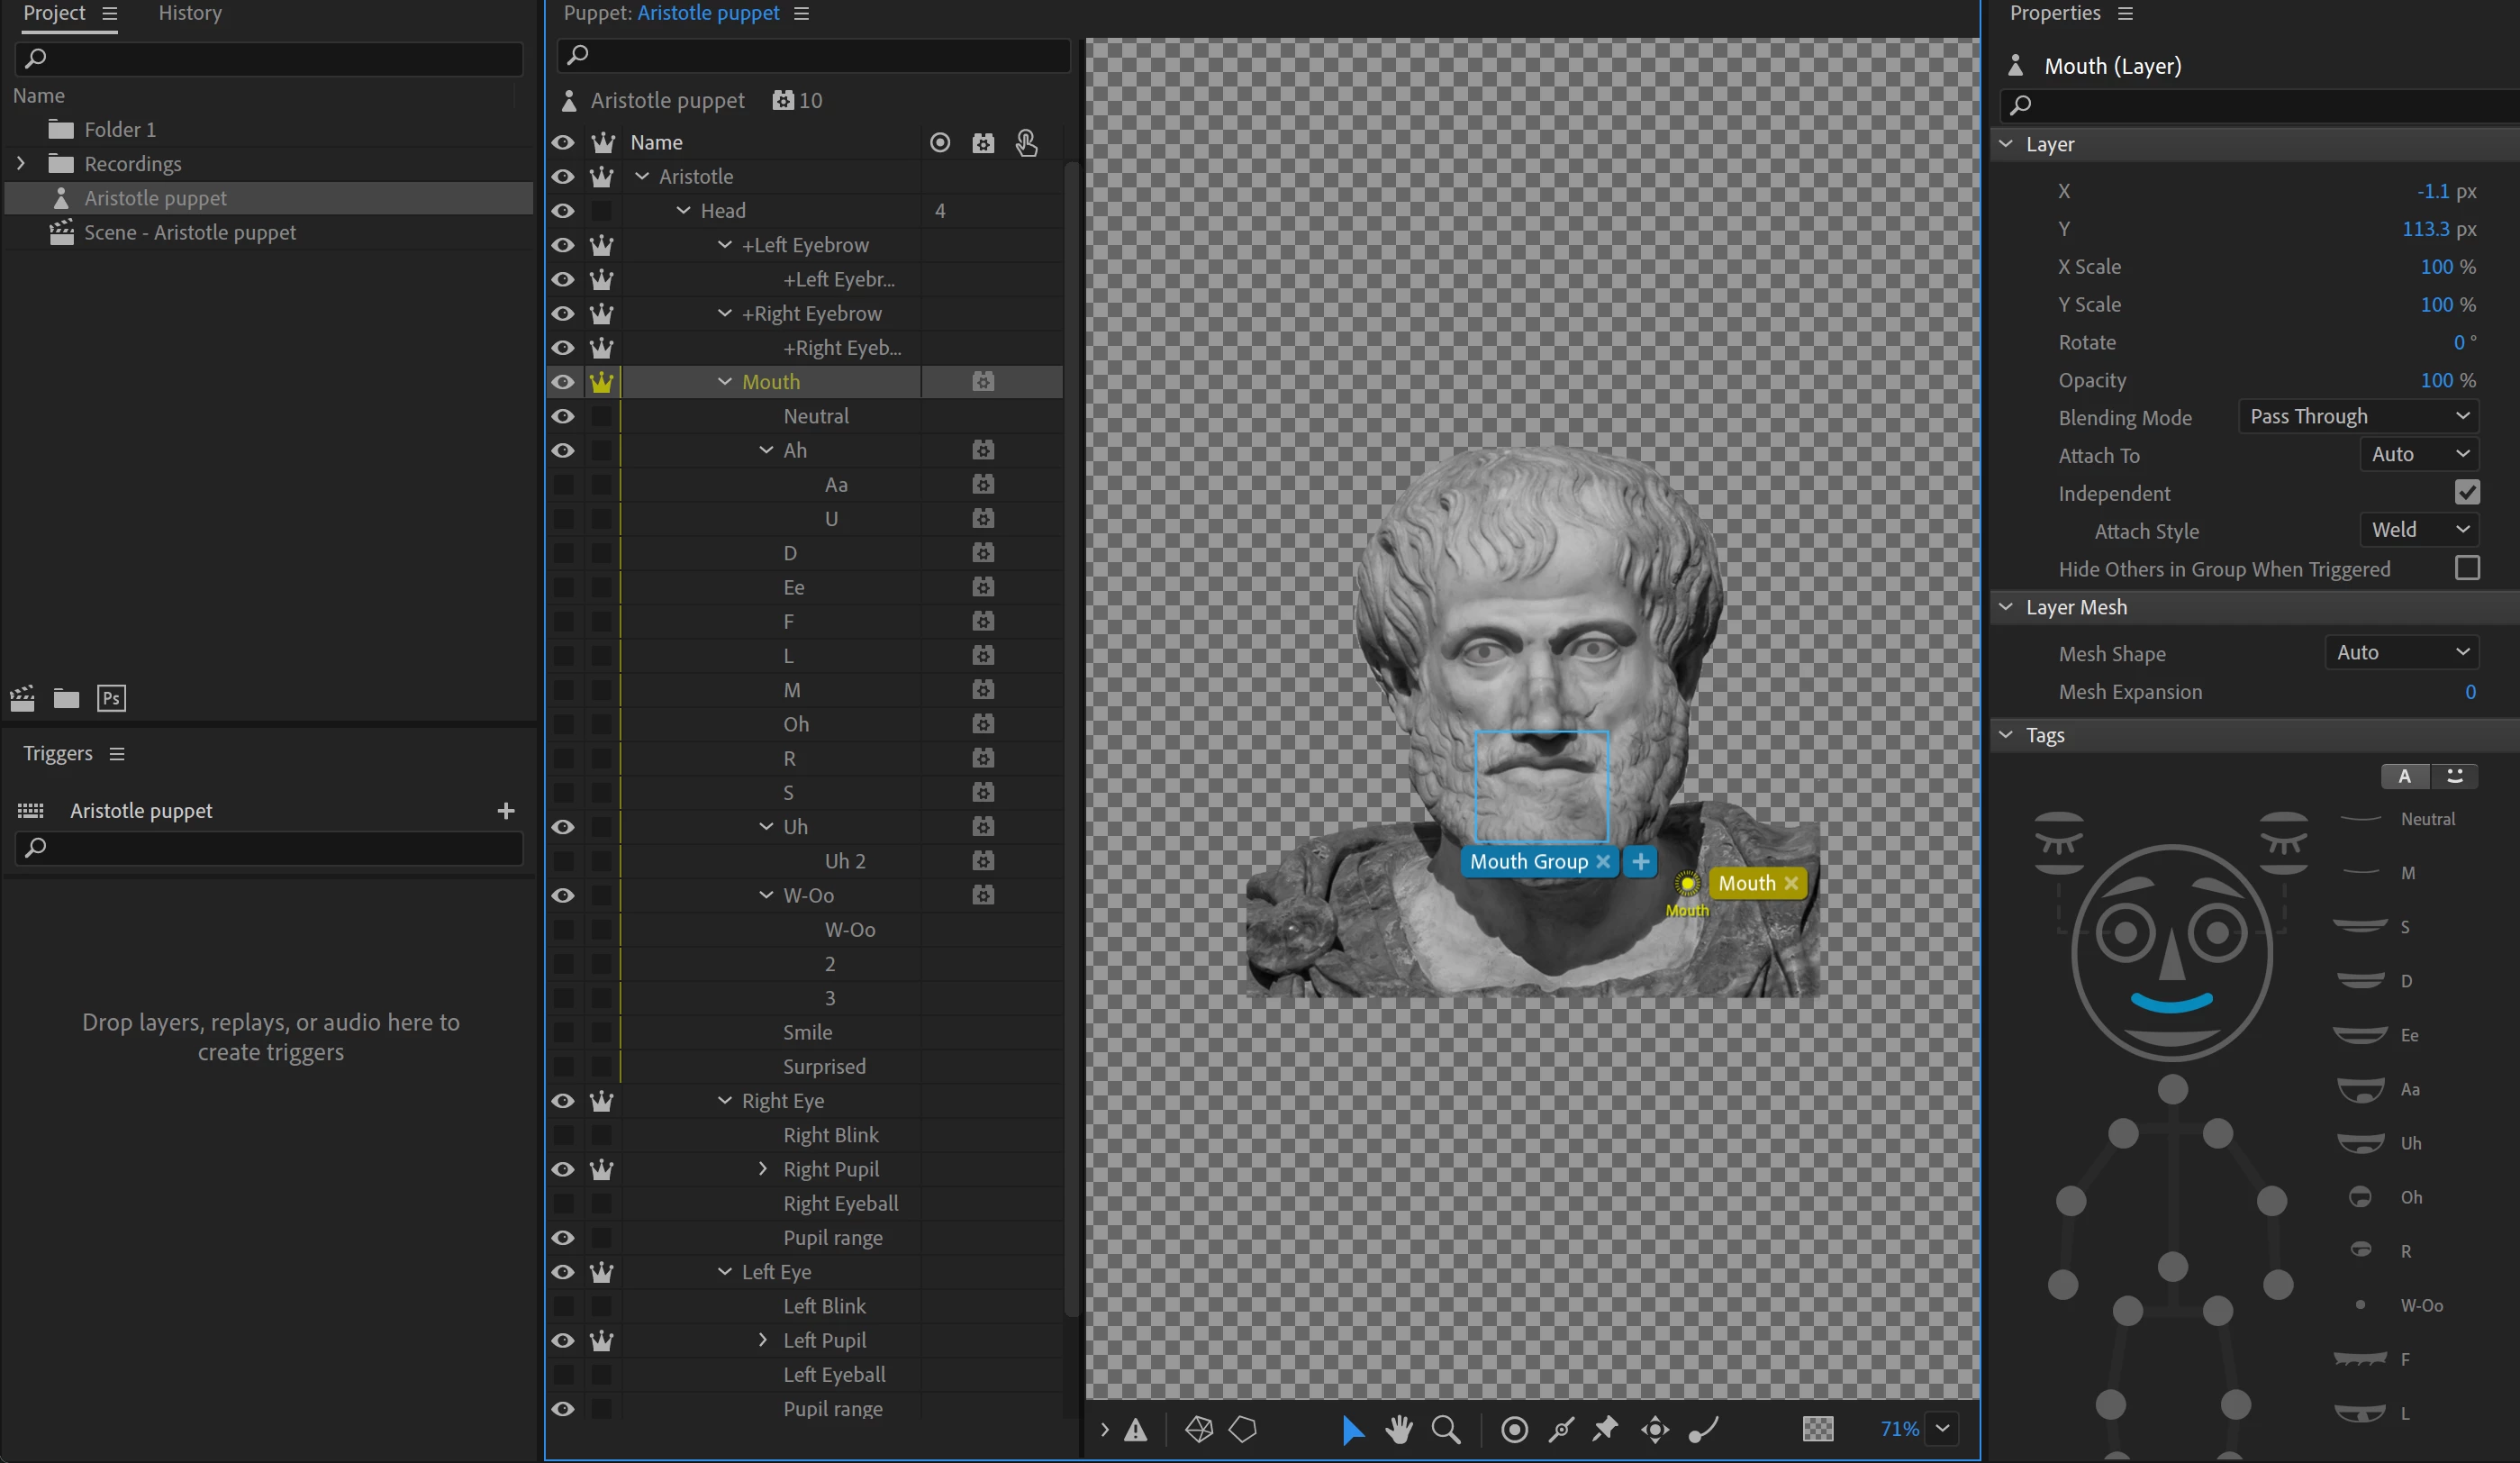The height and width of the screenshot is (1463, 2520).
Task: Open the Triggers panel menu
Action: tap(117, 753)
